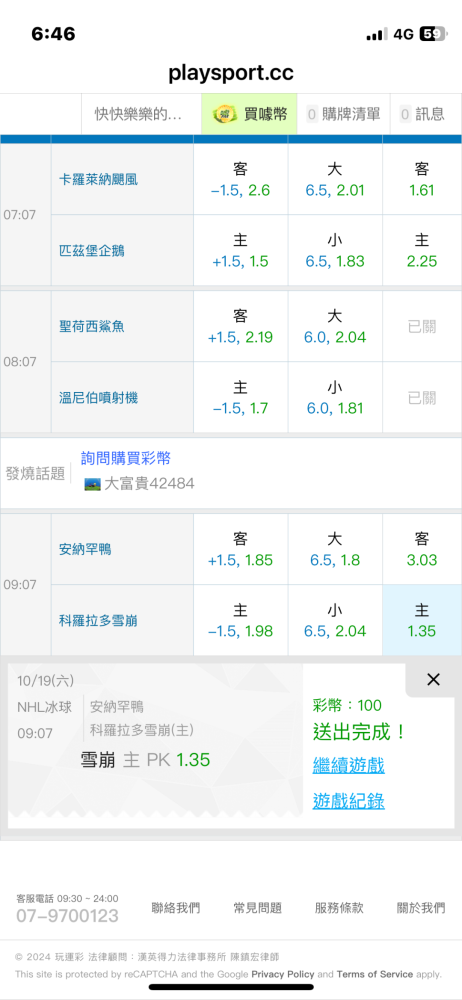462x1000 pixels.
Task: Click the 雪崩 主 PK 1.35 bet summary
Action: 145,760
